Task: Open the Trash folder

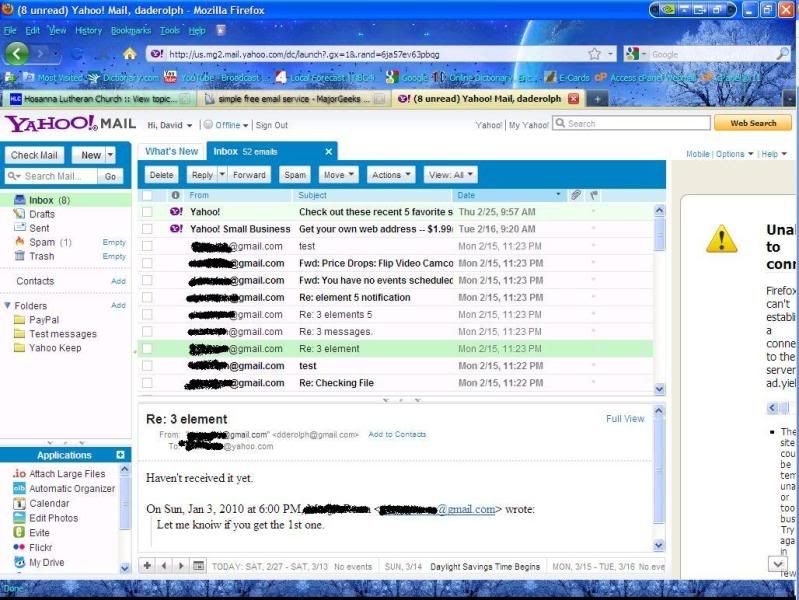Action: [42, 256]
